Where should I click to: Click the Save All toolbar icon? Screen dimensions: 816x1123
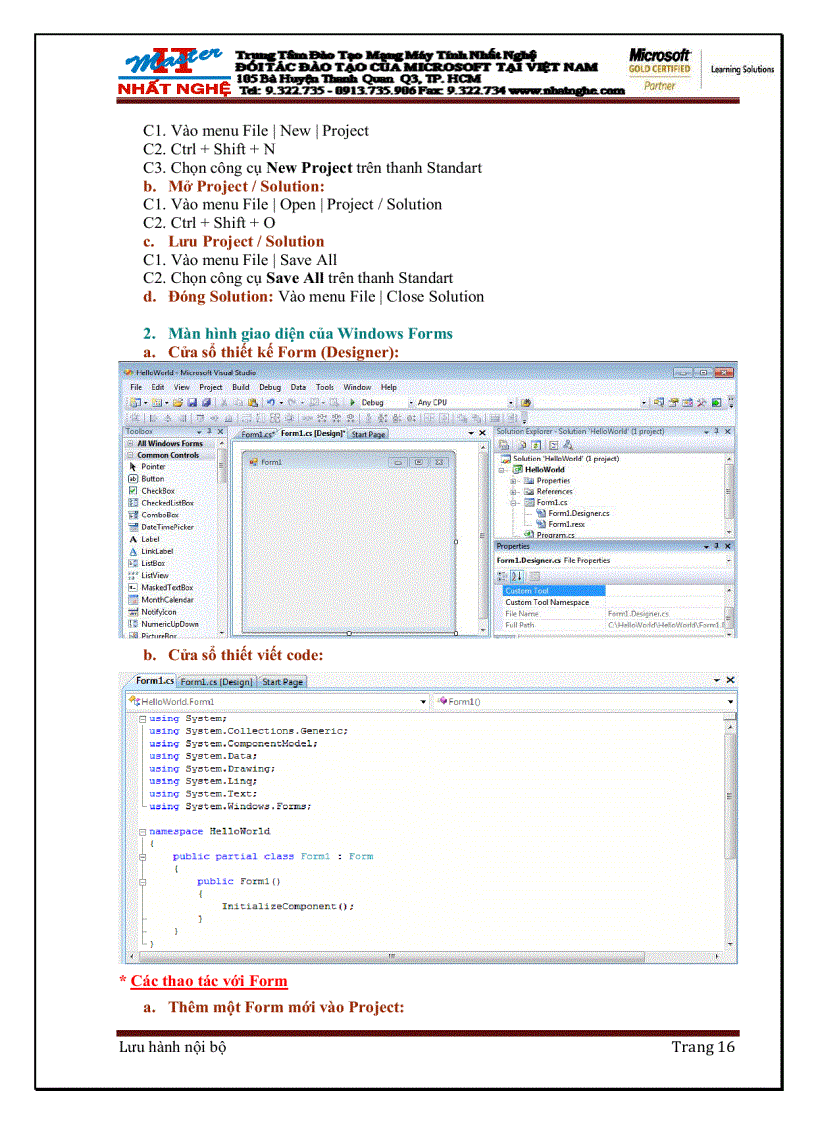(x=207, y=402)
